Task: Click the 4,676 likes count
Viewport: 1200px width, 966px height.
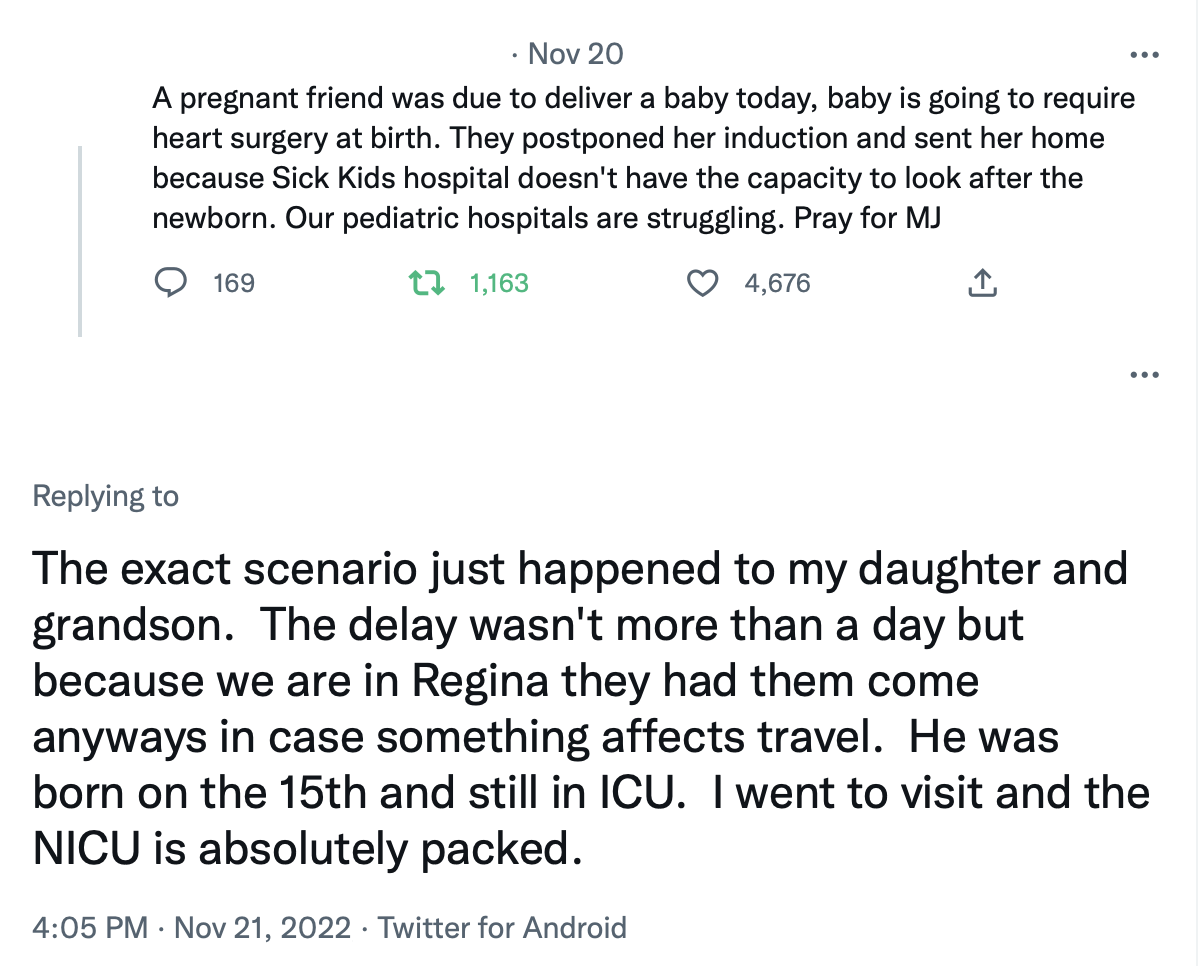Action: click(777, 284)
